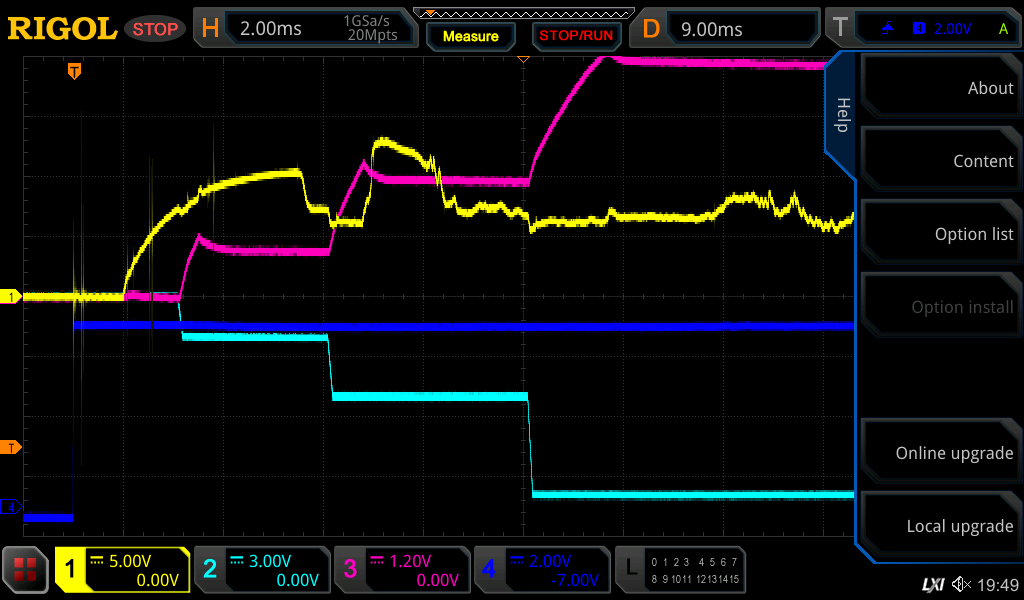Select the orange trigger level marker on left edge
The image size is (1024, 600).
coord(11,447)
